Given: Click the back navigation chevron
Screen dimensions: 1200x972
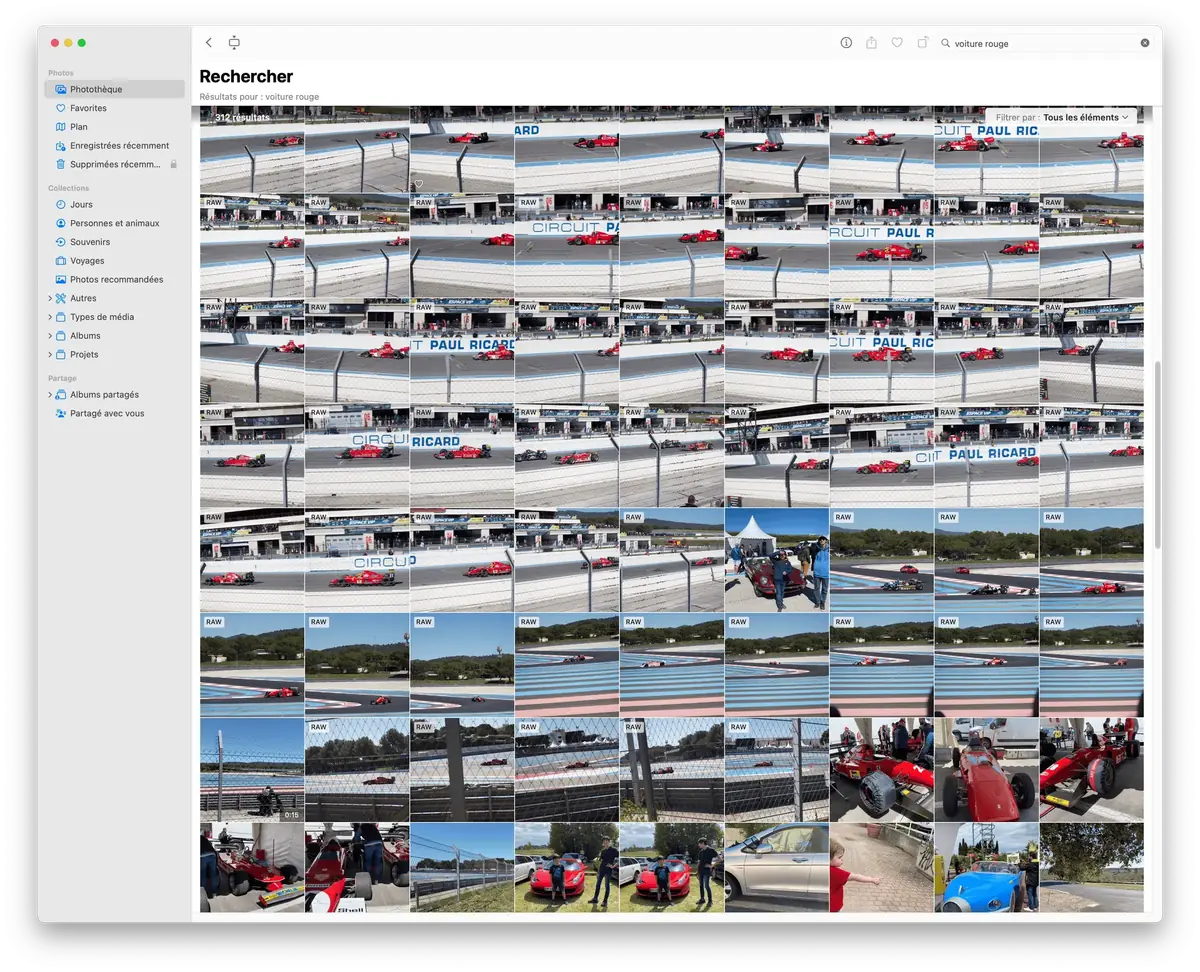Looking at the screenshot, I should [x=208, y=43].
